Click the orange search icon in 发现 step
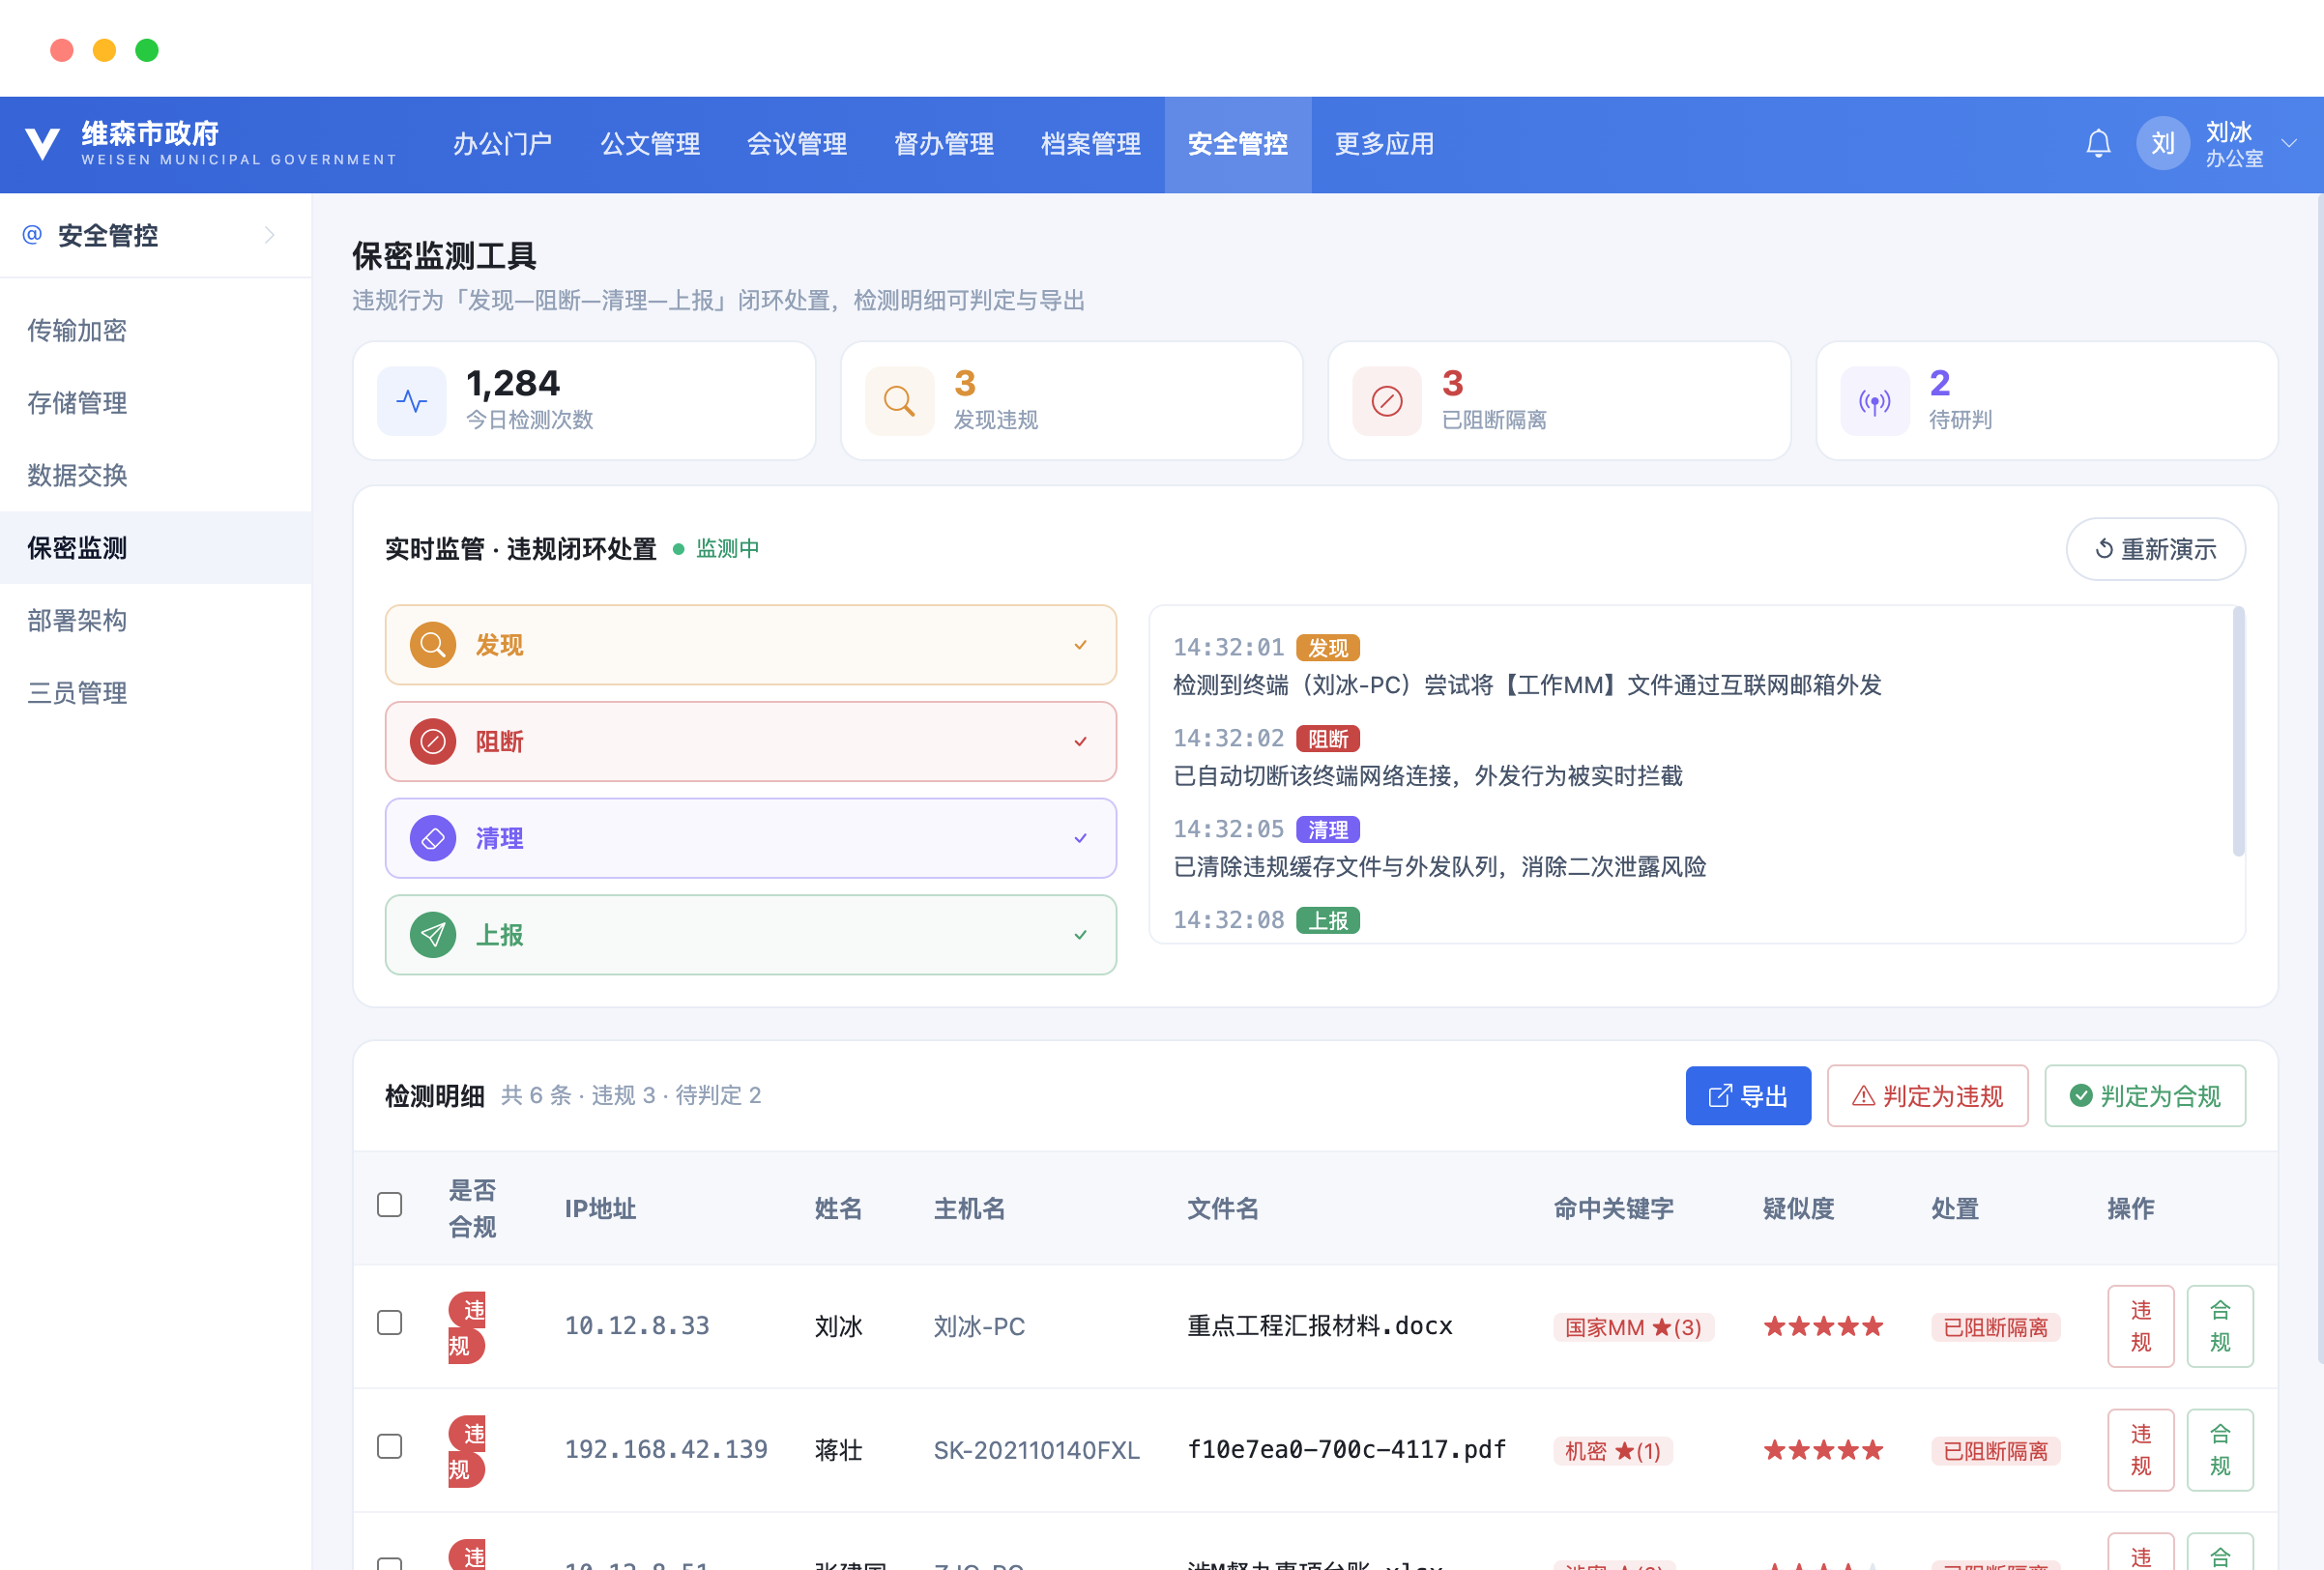The image size is (2324, 1570). pos(433,645)
